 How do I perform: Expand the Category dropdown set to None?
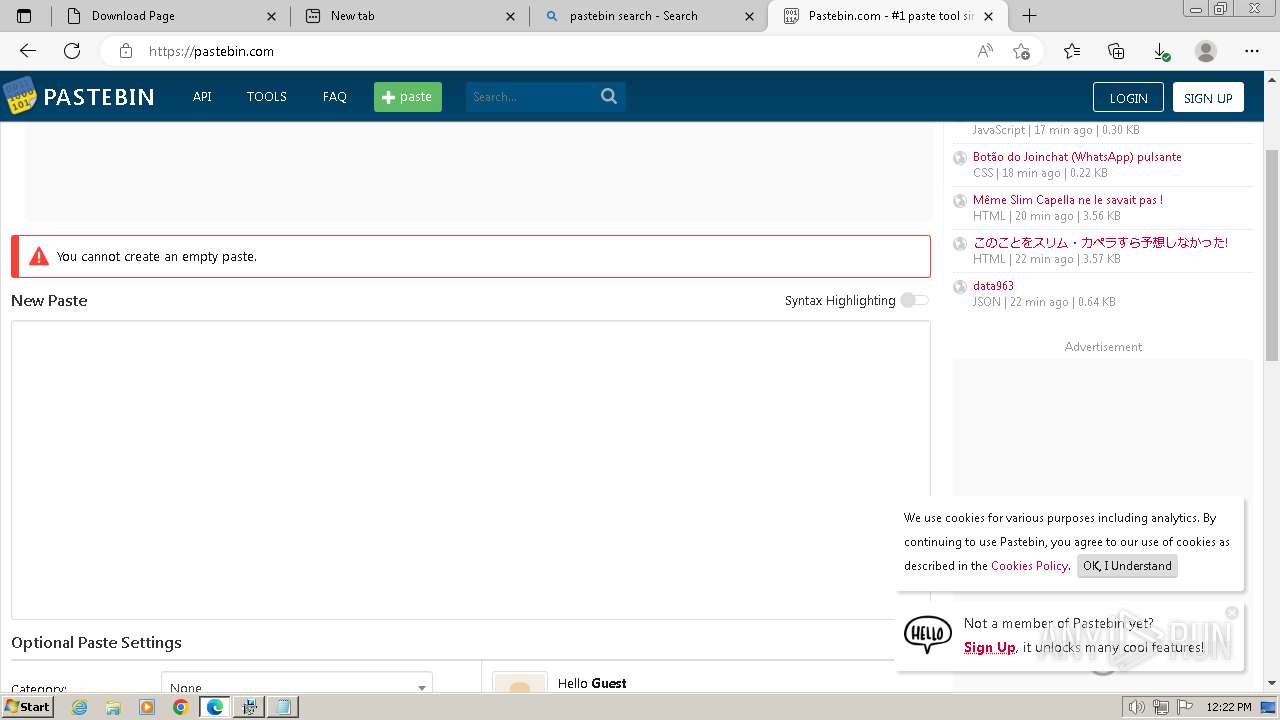click(297, 686)
